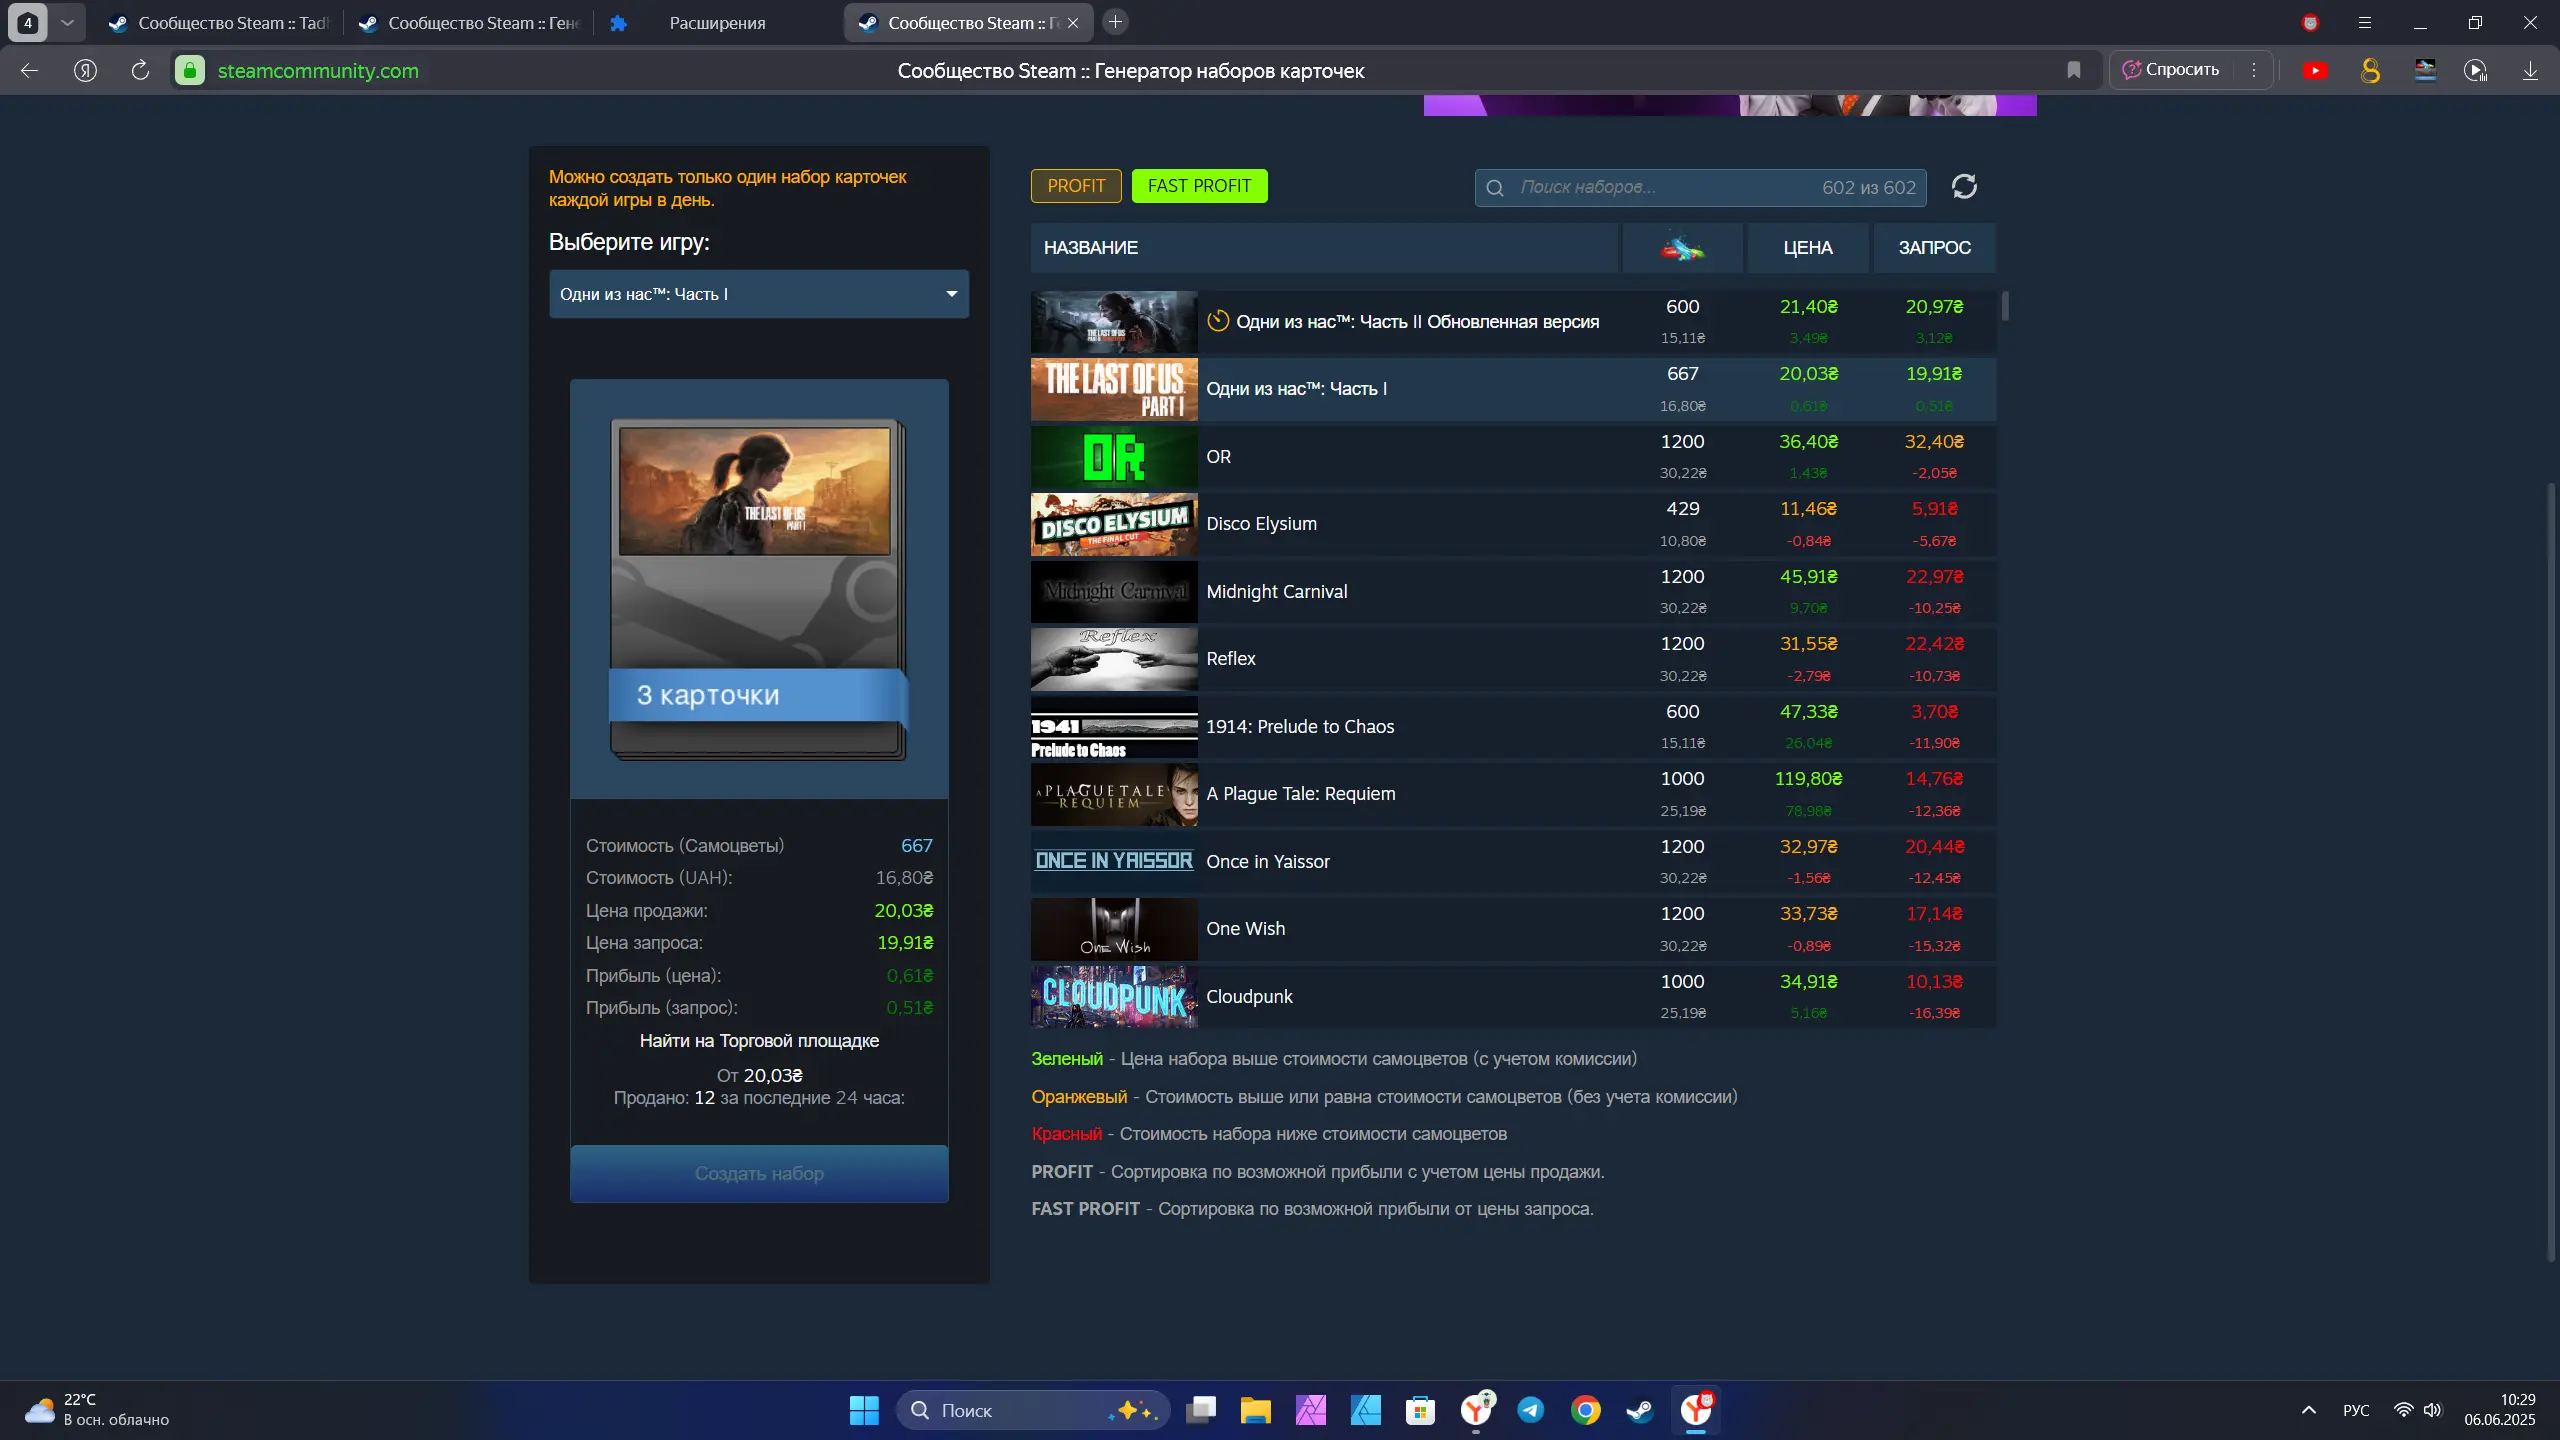Sort by PROFIT
The height and width of the screenshot is (1440, 2560).
coord(1076,186)
